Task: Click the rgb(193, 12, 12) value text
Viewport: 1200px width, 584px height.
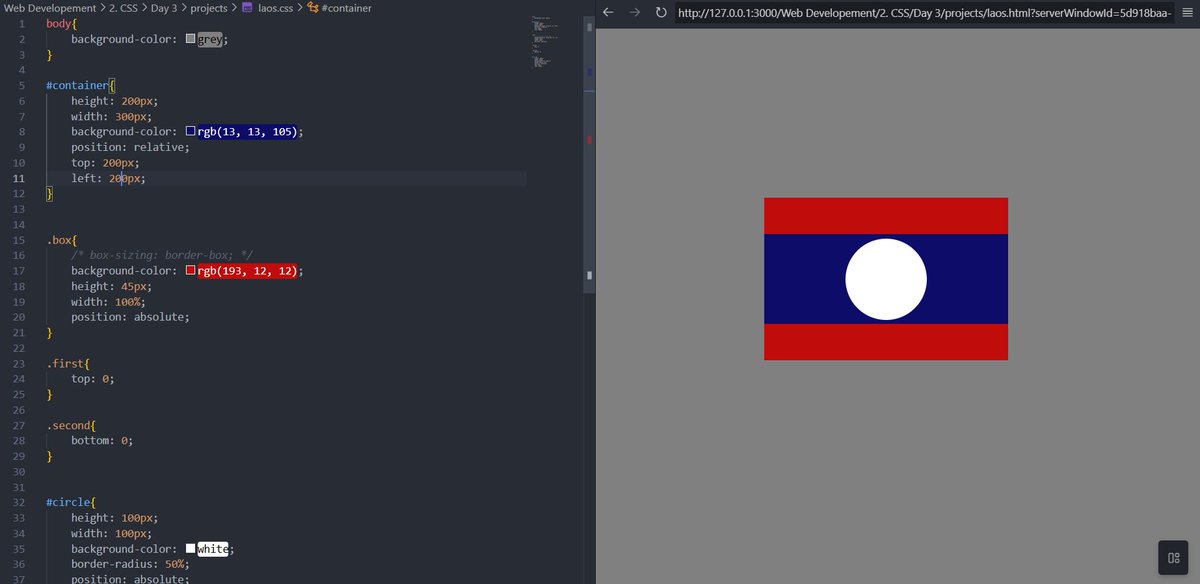Action: tap(247, 271)
